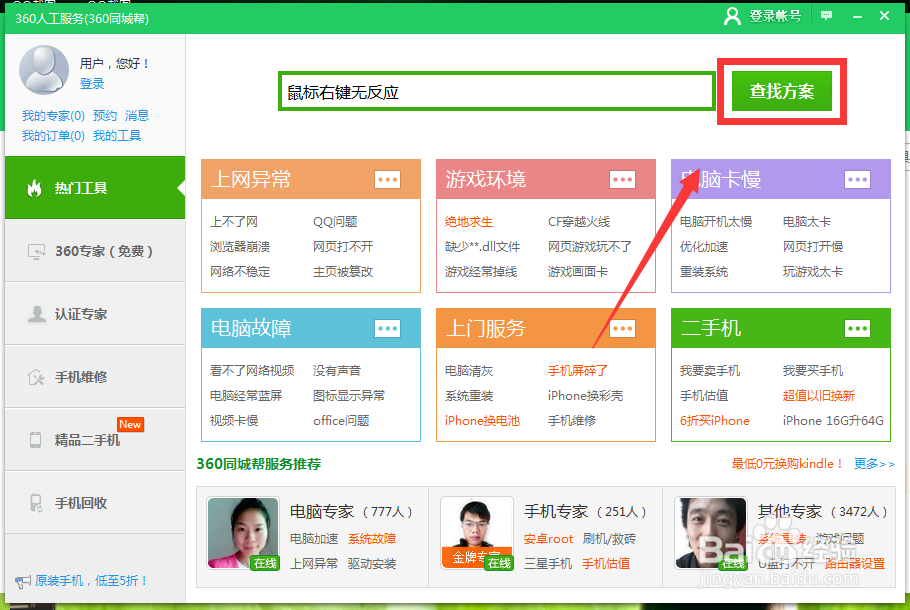Click 登录帐号 in the title bar
Screen dimensions: 910x610
click(x=775, y=16)
